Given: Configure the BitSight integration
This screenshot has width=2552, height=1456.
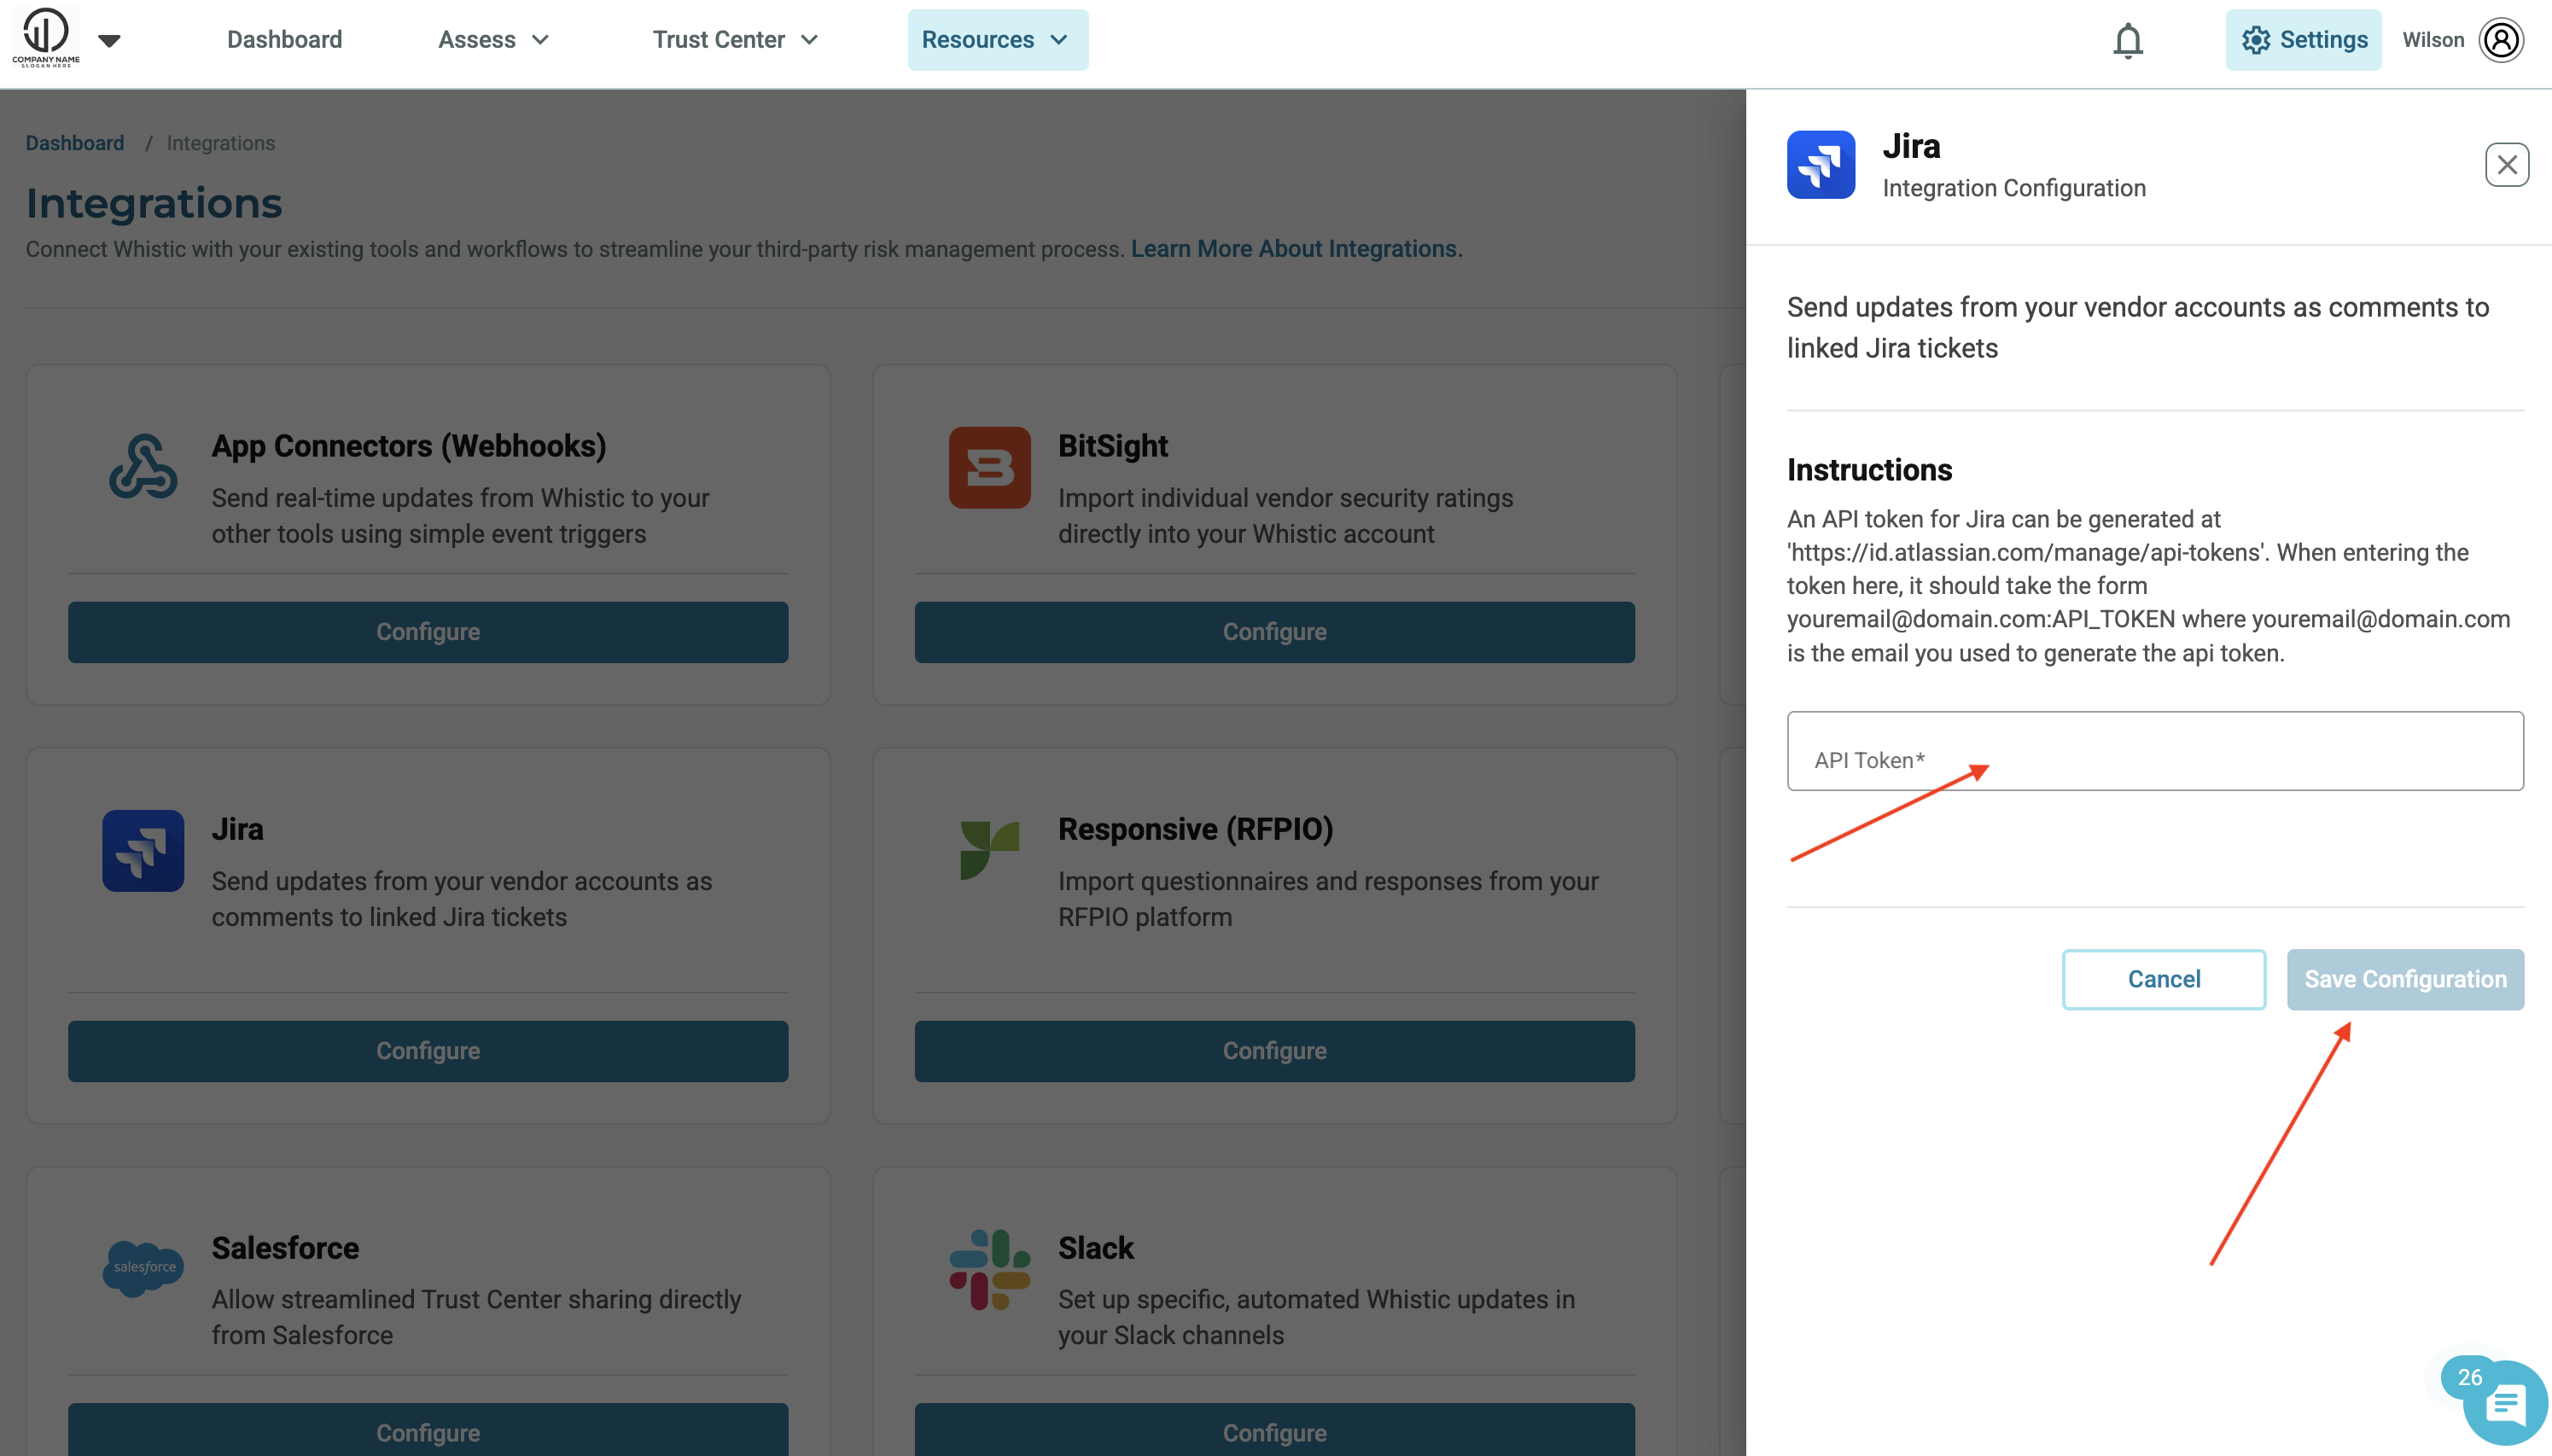Looking at the screenshot, I should click(1275, 632).
